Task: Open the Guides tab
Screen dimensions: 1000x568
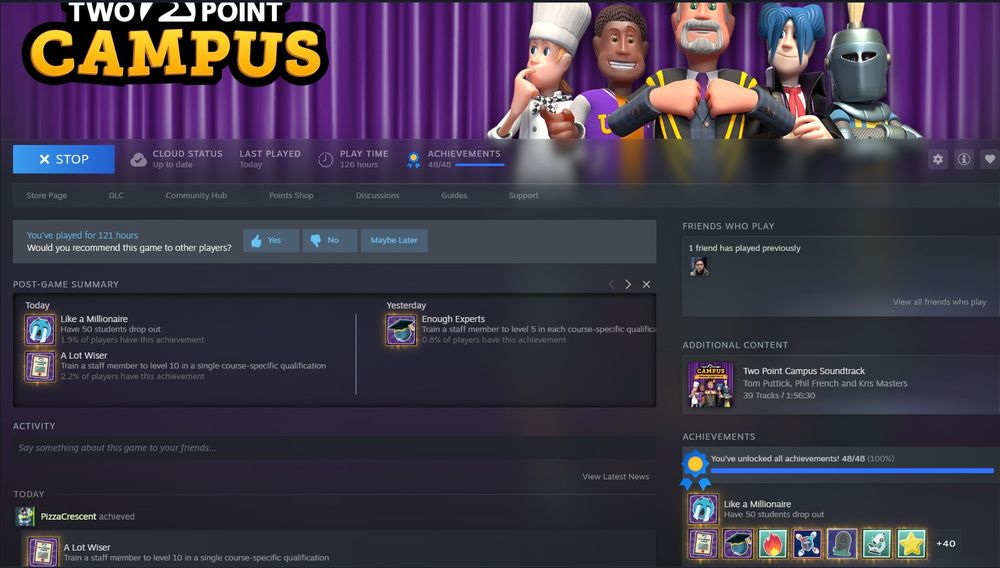Action: coord(454,196)
